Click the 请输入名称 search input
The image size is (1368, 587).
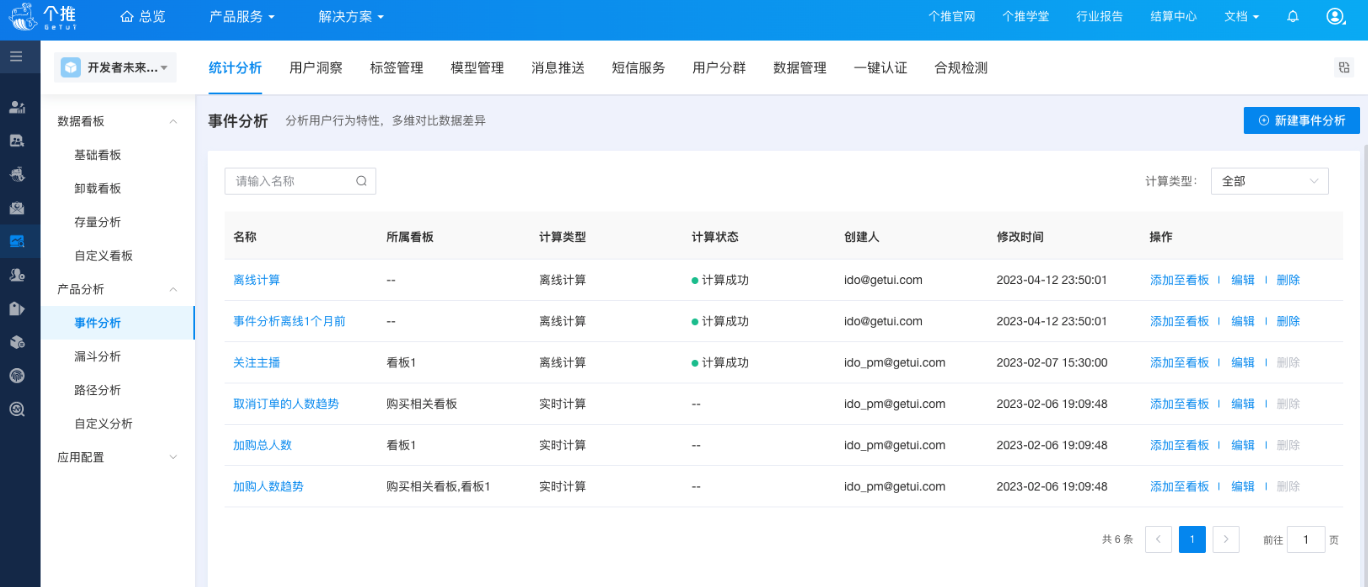coord(300,182)
